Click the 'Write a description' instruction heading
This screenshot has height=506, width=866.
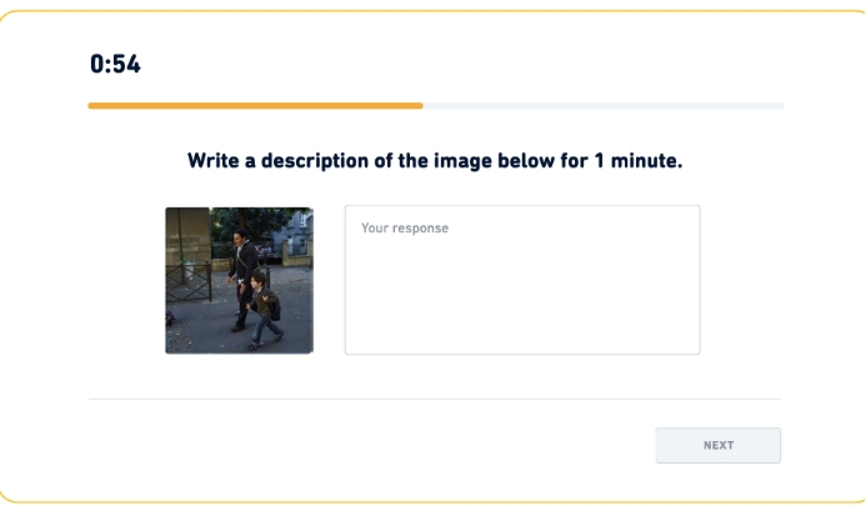coord(435,161)
